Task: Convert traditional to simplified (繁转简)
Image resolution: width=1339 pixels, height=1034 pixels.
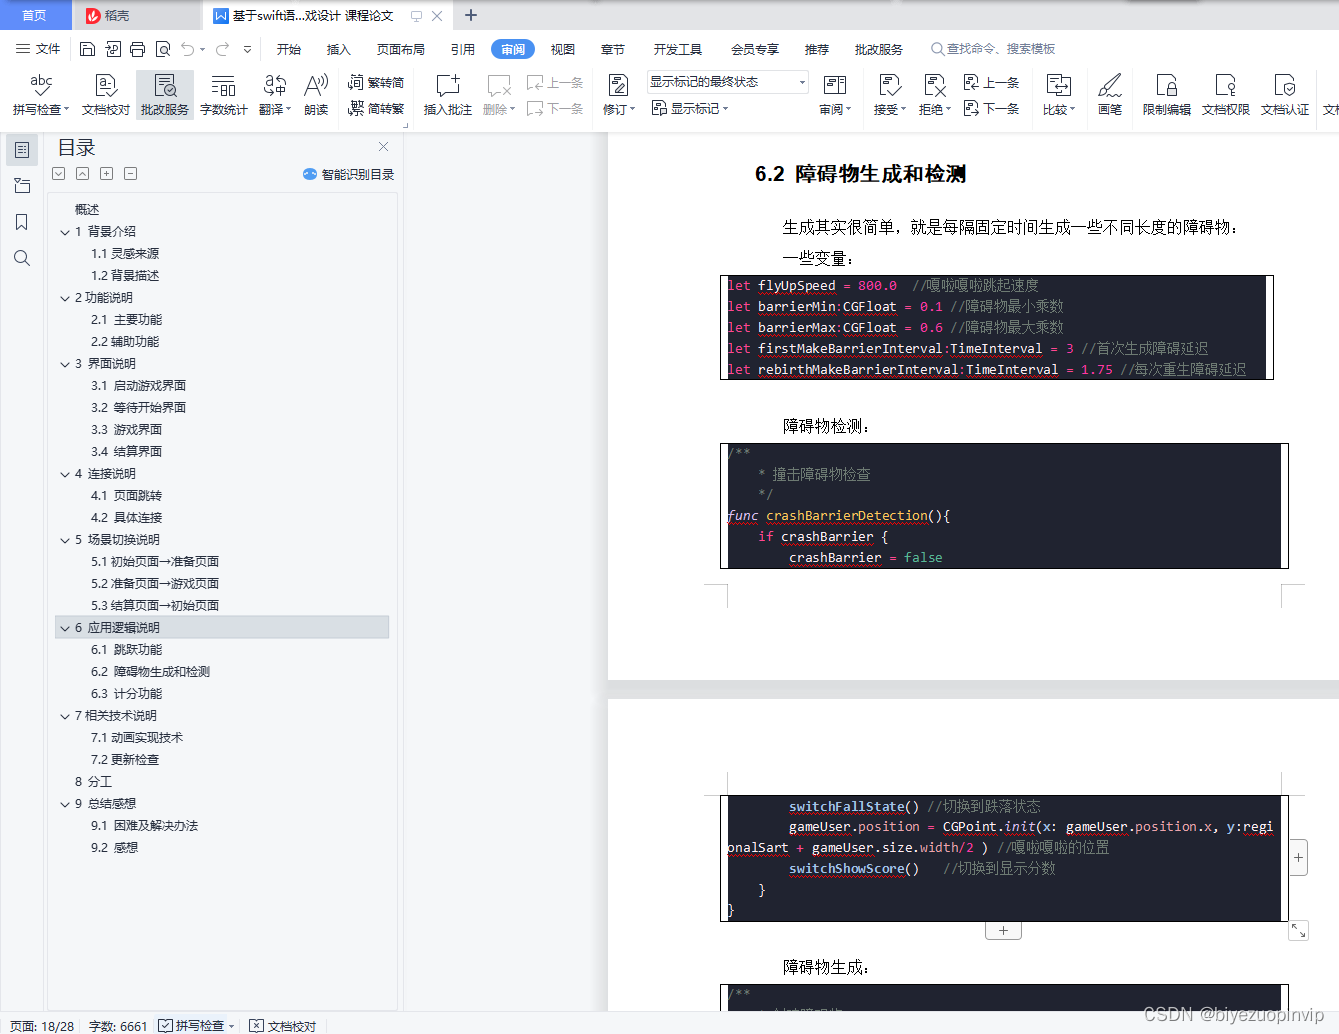Action: [376, 83]
